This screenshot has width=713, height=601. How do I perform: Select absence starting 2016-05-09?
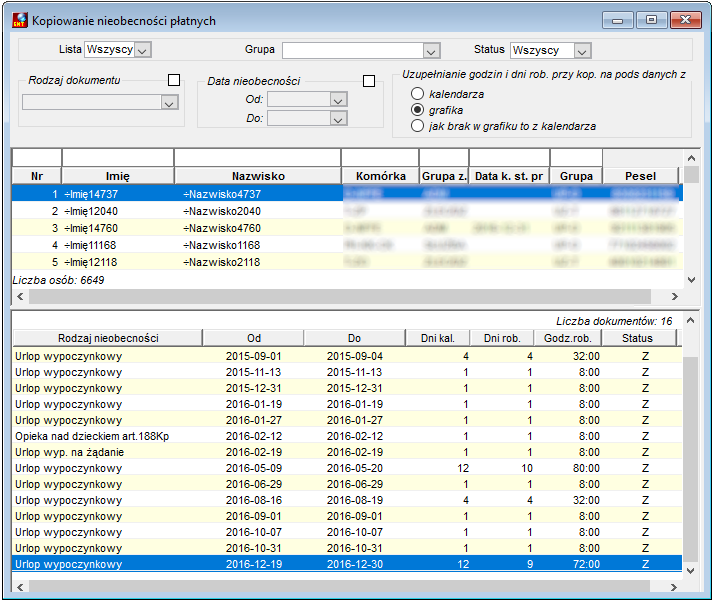point(347,468)
